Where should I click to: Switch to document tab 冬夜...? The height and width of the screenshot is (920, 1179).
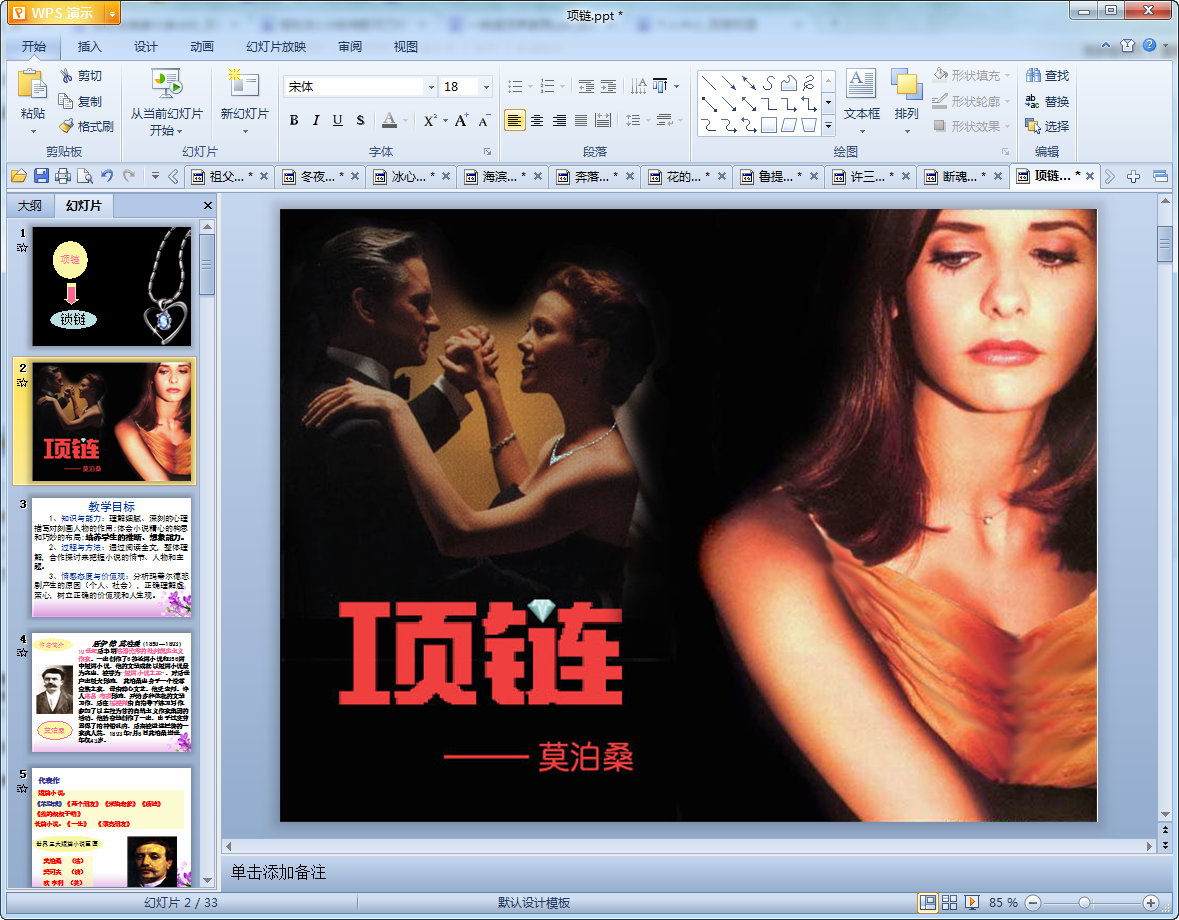coord(322,177)
